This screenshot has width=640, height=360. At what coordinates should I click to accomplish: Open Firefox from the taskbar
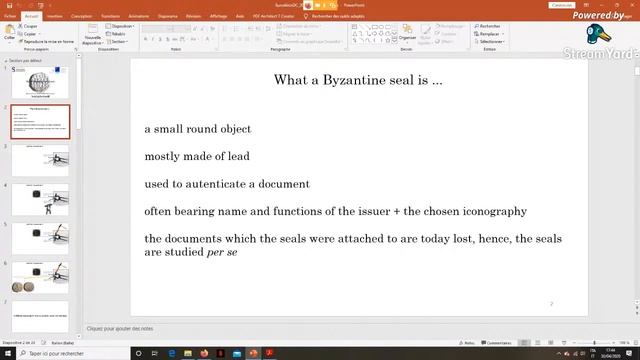click(204, 353)
